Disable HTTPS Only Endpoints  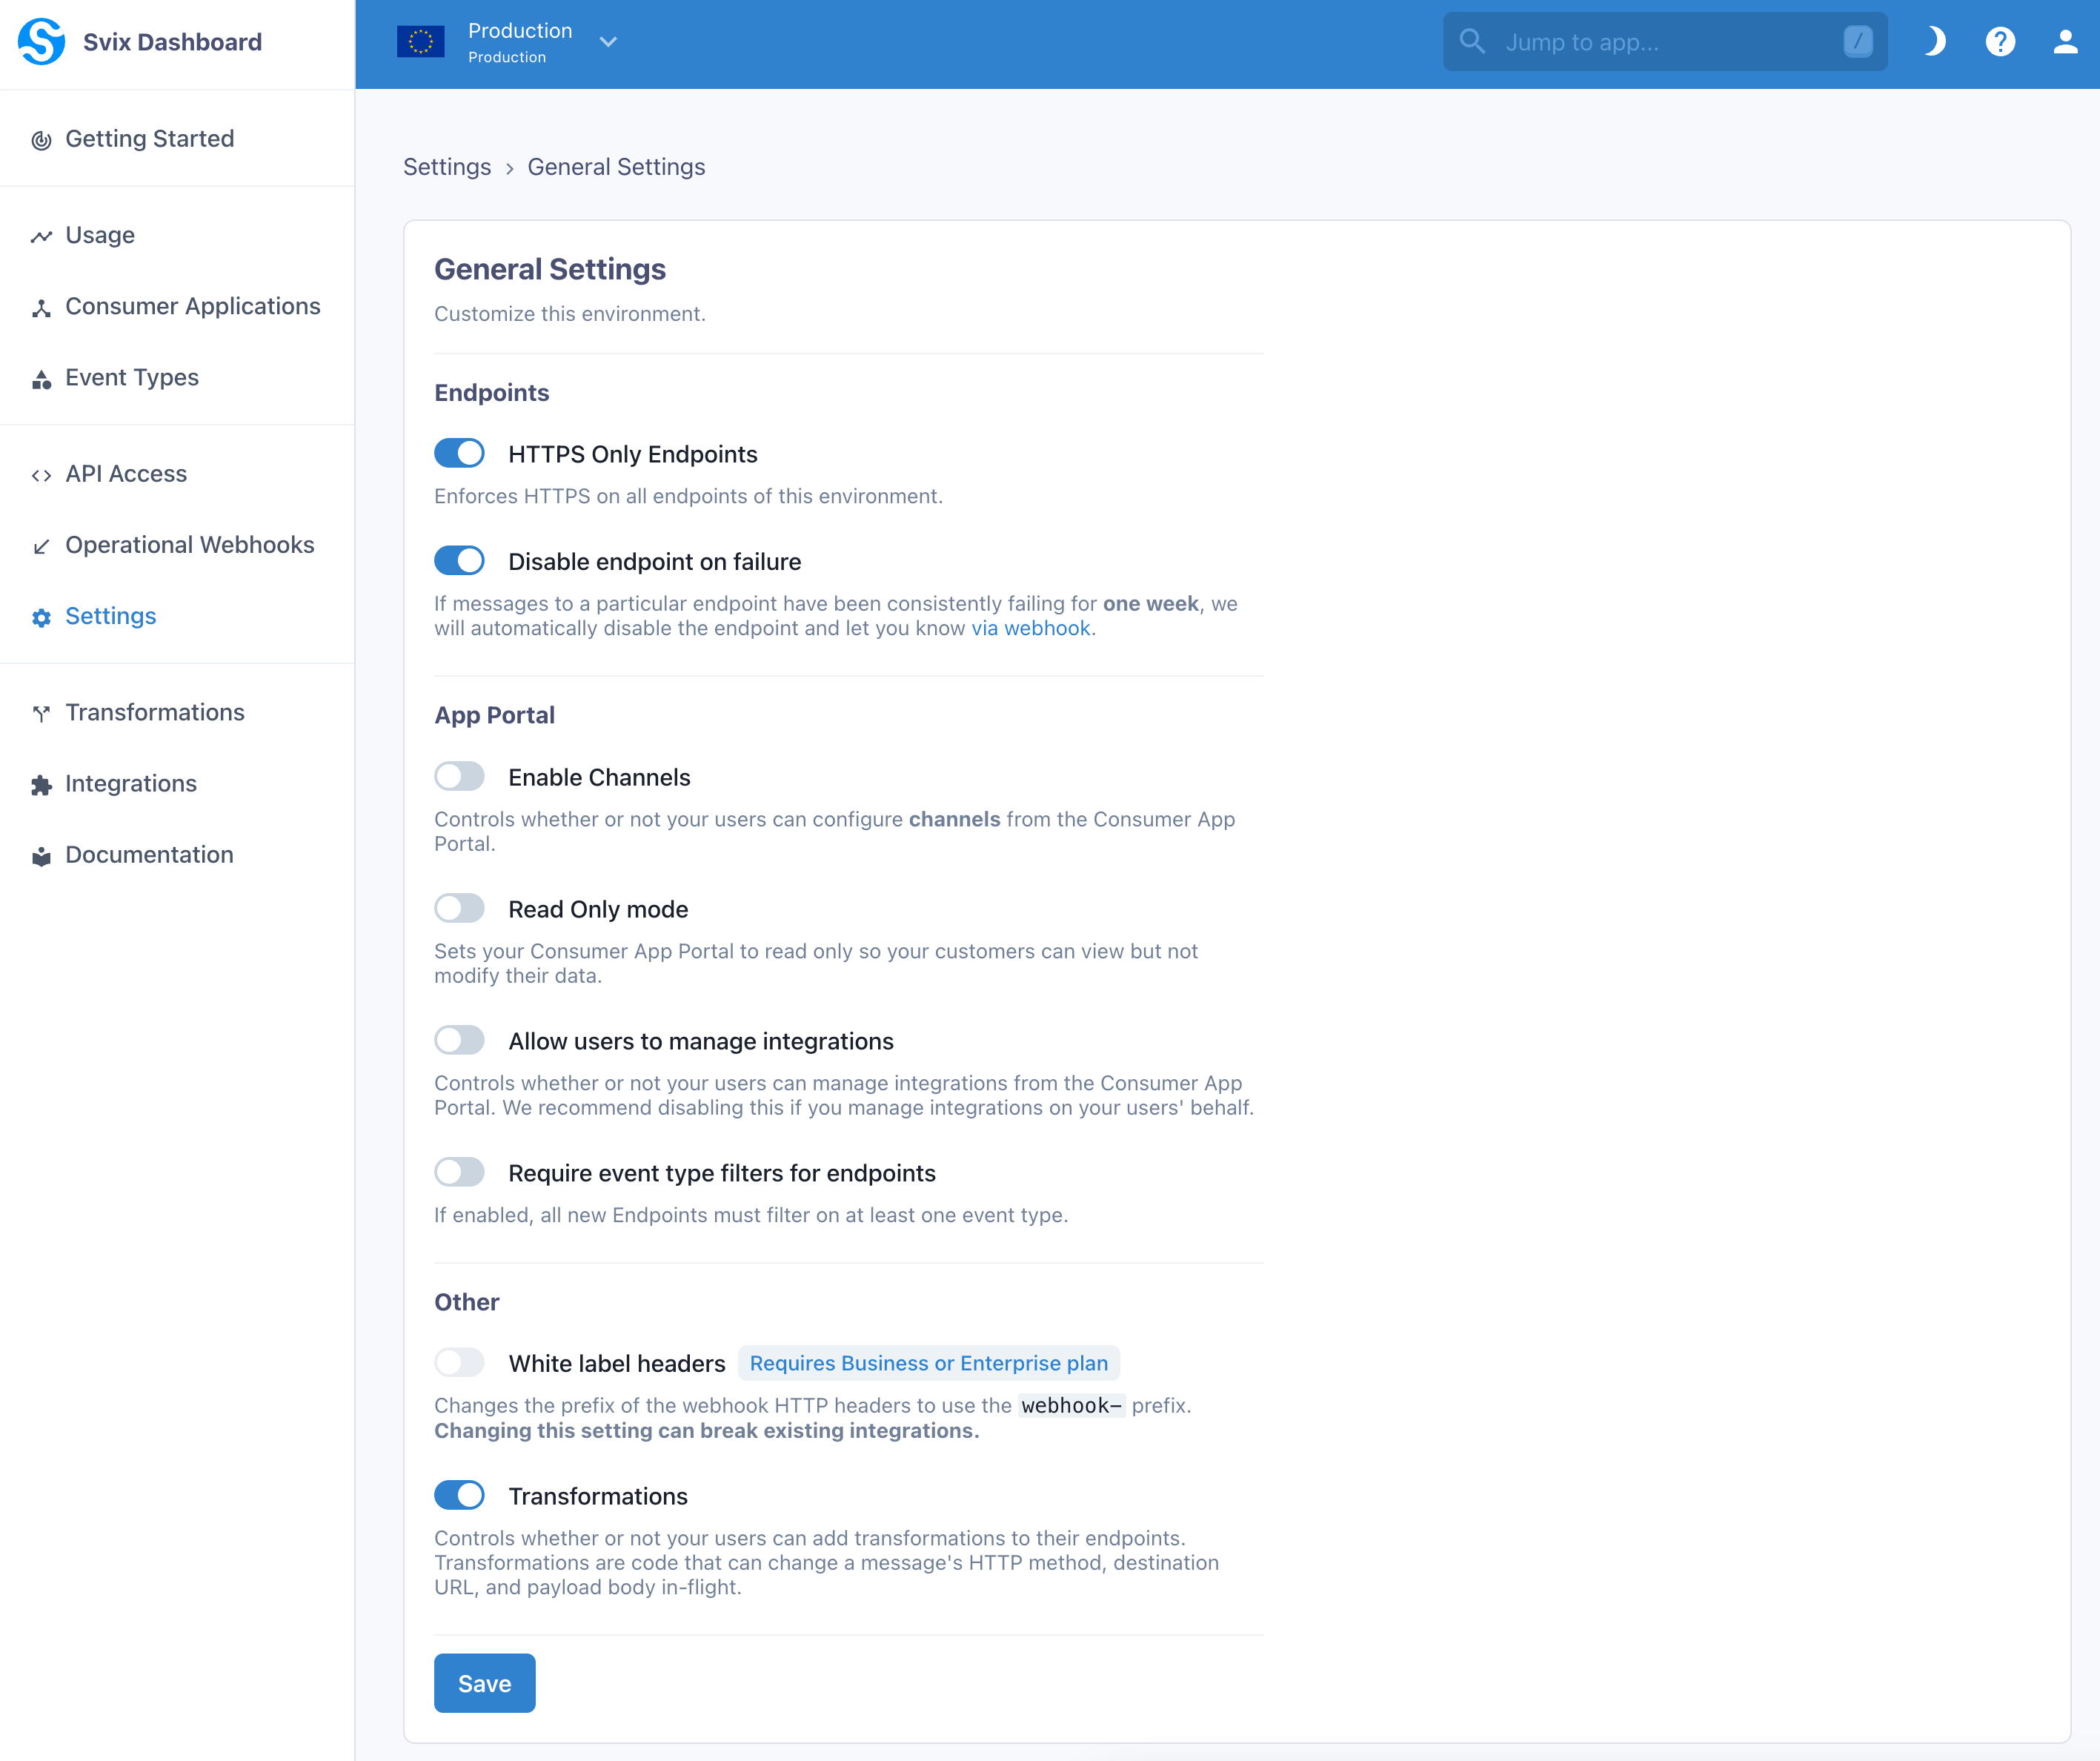click(x=459, y=453)
